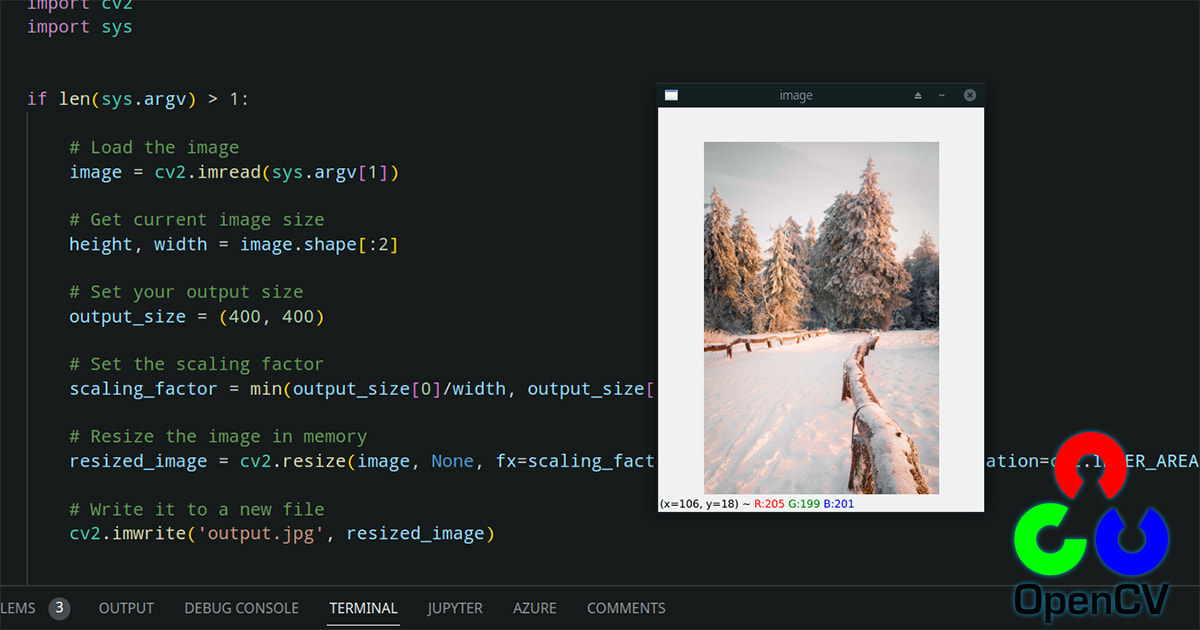The width and height of the screenshot is (1200, 630).
Task: Open the DEBUG CONSOLE tab
Action: point(241,608)
